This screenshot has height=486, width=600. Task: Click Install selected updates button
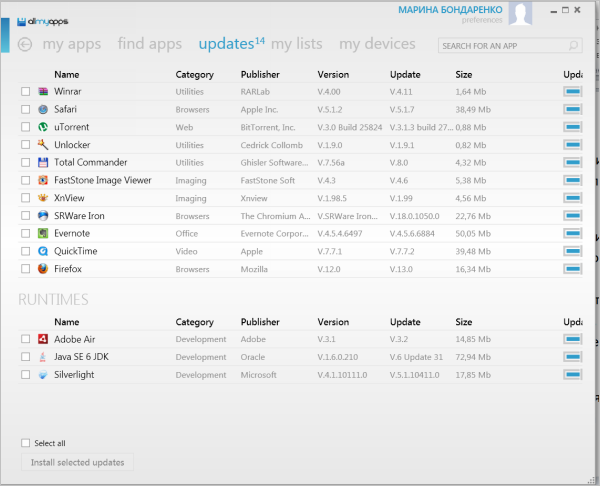tap(77, 462)
